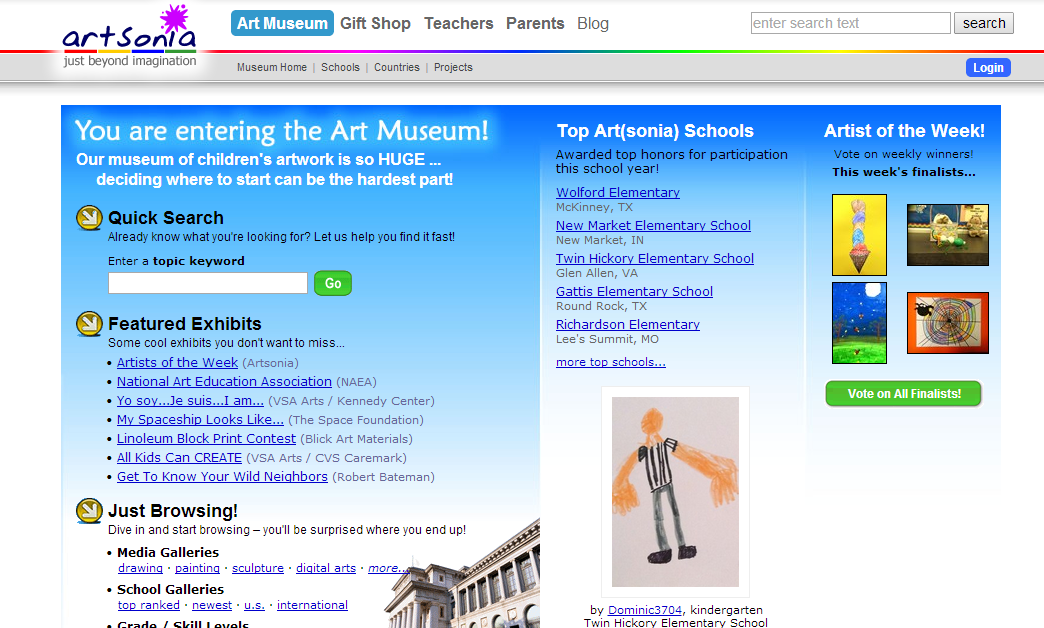Open u.s. school galleries link
1044x628 pixels.
click(x=254, y=605)
